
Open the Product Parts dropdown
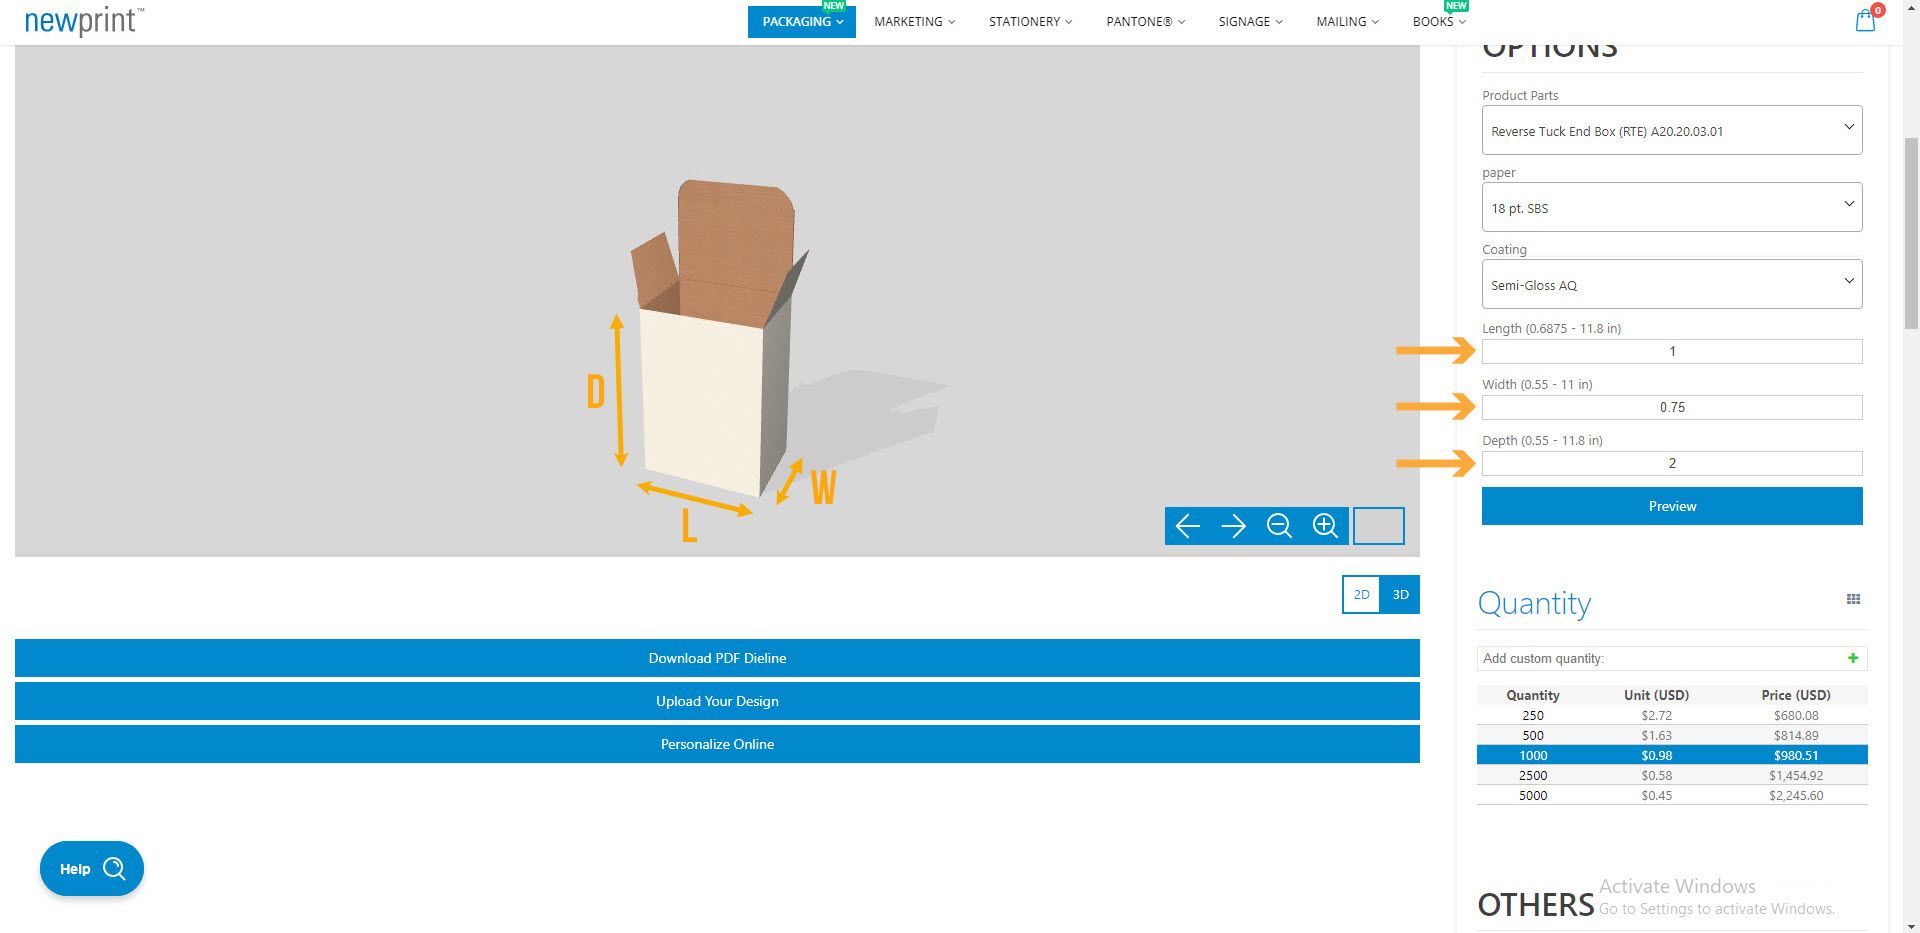pos(1671,130)
